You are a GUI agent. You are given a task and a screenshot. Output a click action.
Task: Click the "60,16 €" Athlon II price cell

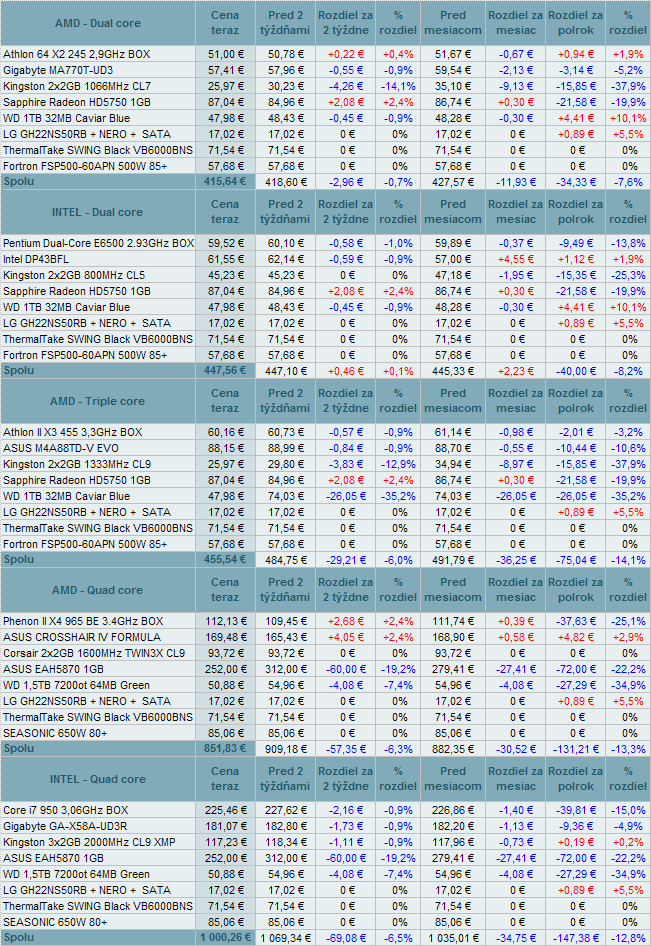point(226,432)
